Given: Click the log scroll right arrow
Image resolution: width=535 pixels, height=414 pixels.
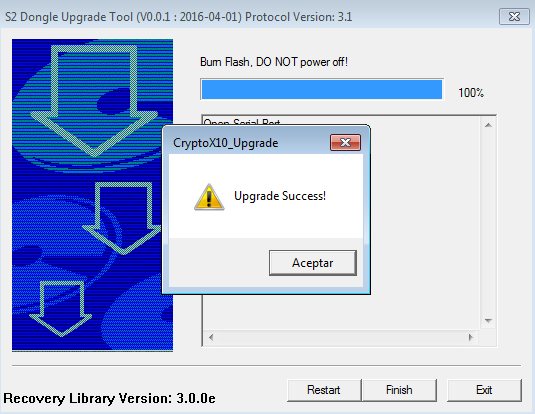Looking at the screenshot, I should click(471, 337).
